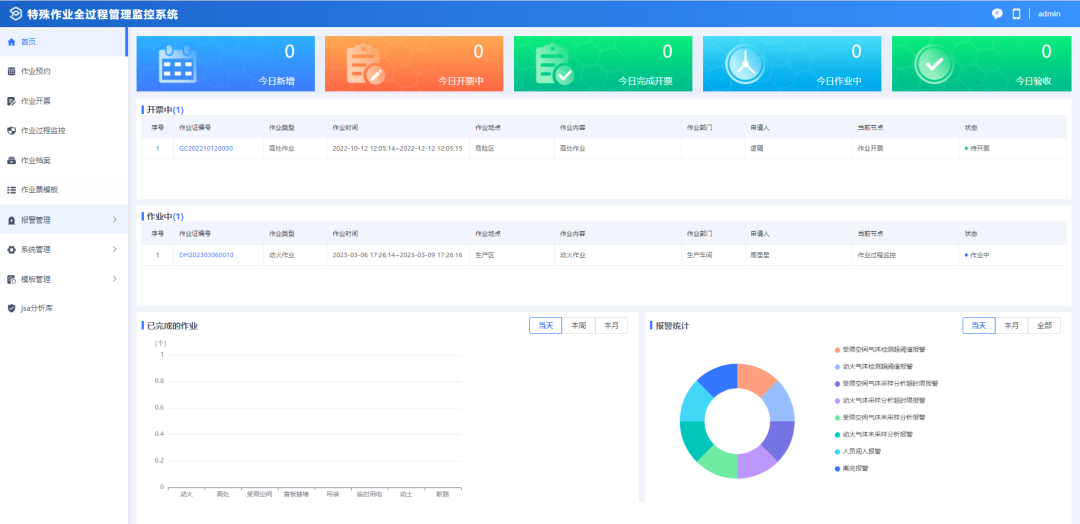Open the chat message icon in header
The height and width of the screenshot is (524, 1080).
click(997, 14)
